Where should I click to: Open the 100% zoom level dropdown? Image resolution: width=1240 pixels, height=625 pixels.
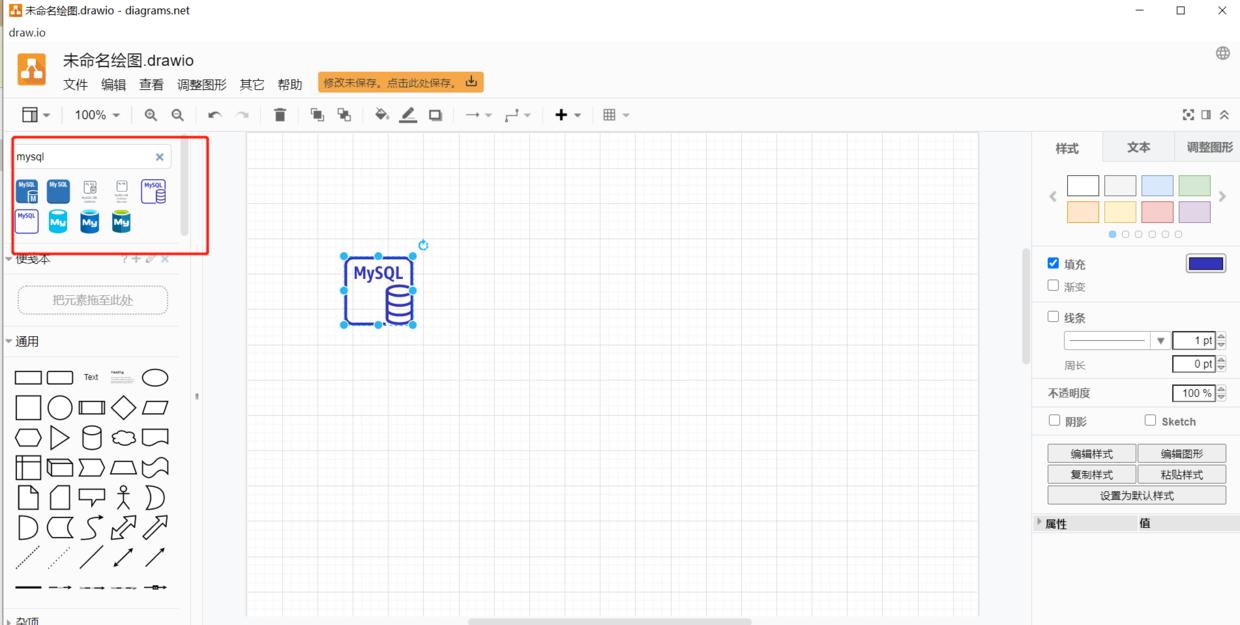pos(97,115)
